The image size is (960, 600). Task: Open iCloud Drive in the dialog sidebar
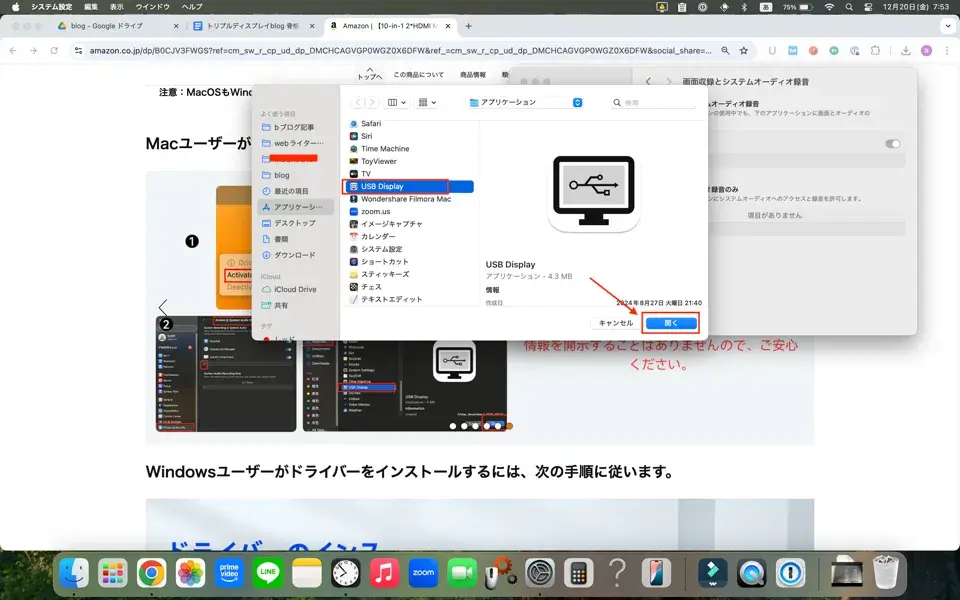click(296, 289)
